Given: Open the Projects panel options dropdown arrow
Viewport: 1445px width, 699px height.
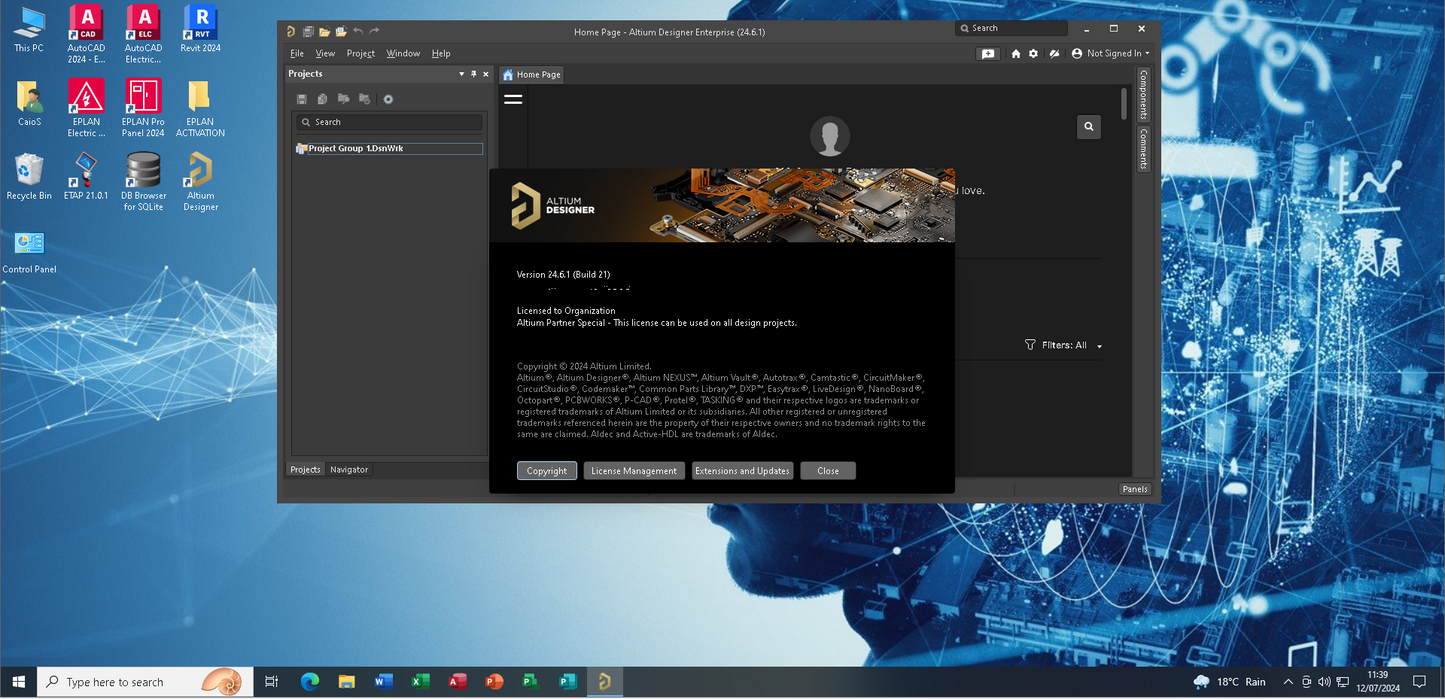Looking at the screenshot, I should [462, 74].
